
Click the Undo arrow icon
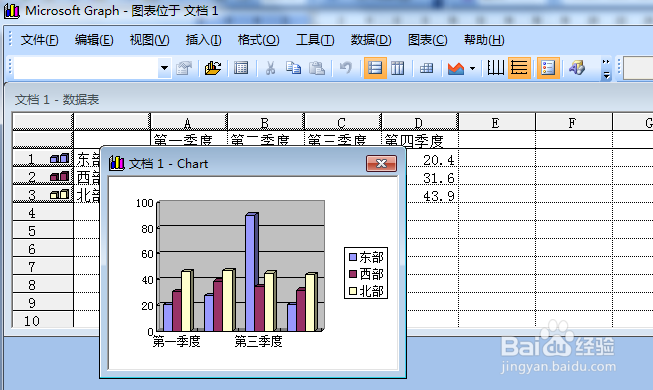[x=346, y=68]
